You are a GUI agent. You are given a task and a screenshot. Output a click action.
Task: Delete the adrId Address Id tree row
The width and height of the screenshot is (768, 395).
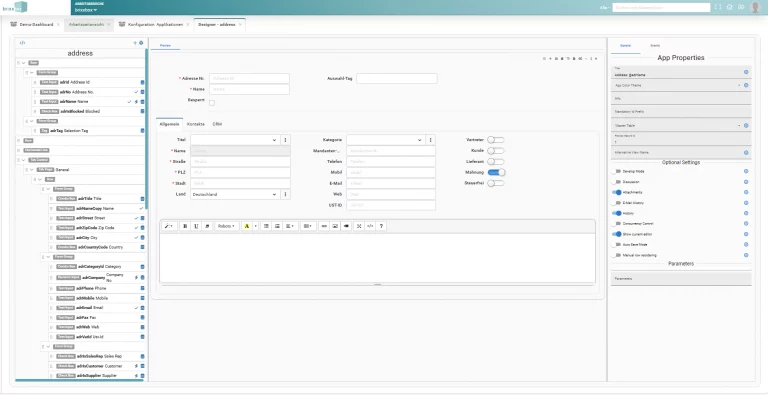[143, 82]
